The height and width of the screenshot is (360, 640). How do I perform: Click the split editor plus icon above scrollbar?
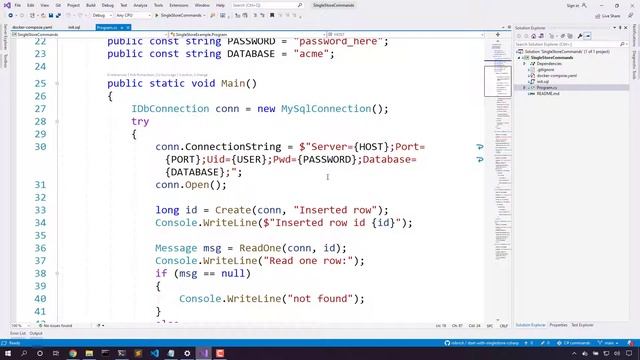pos(498,35)
